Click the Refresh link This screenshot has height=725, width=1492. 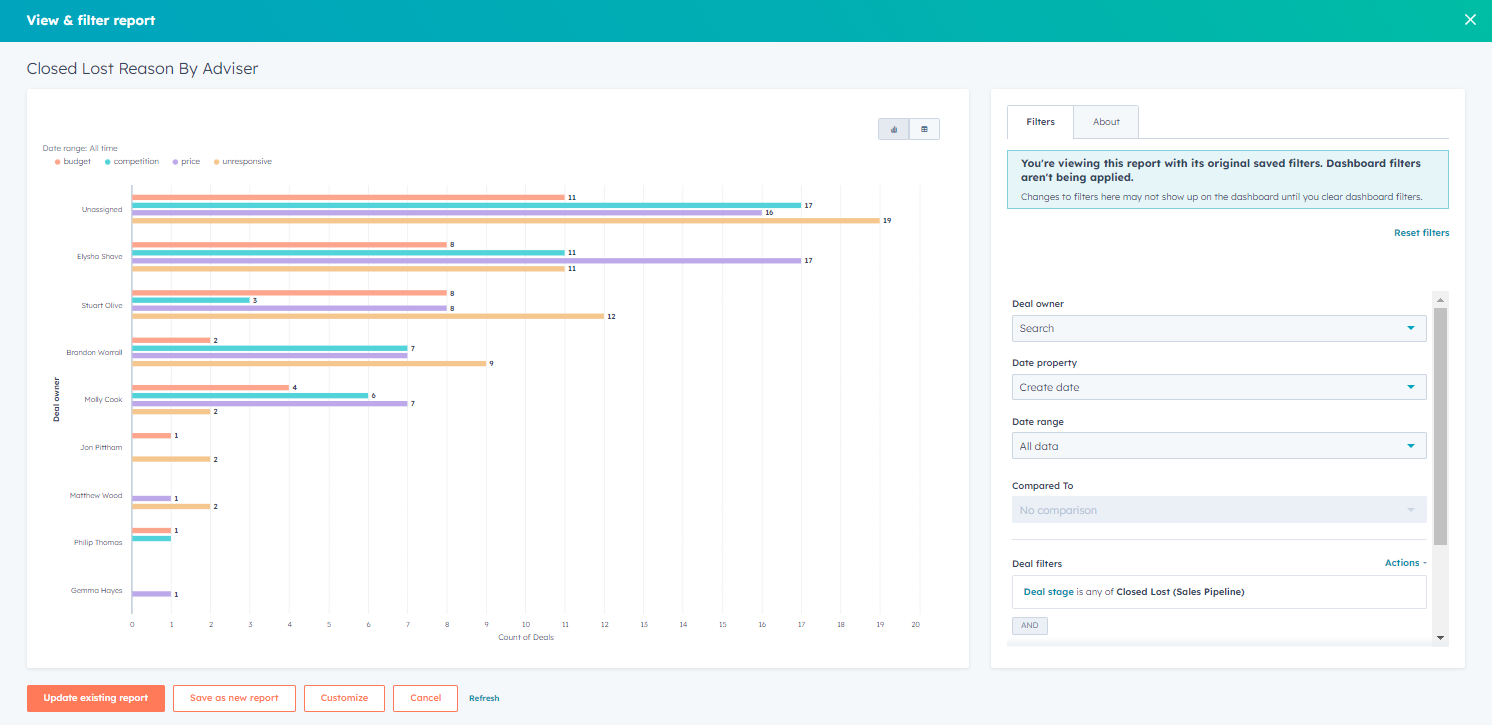click(x=484, y=698)
